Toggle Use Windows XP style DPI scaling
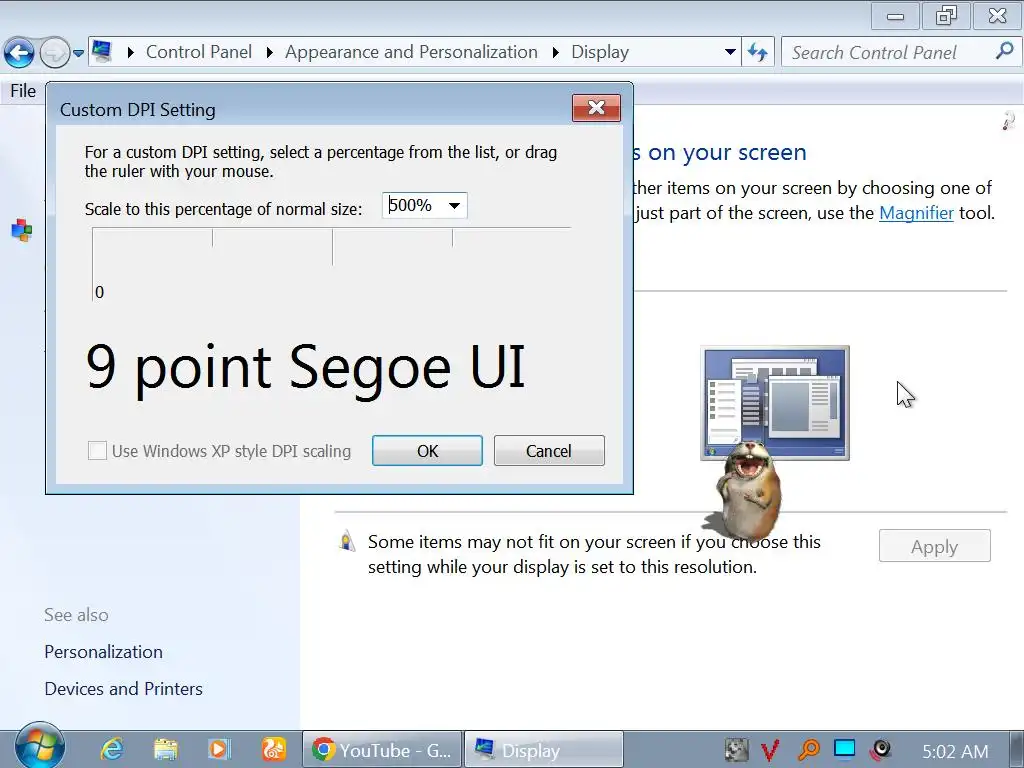Image resolution: width=1024 pixels, height=768 pixels. [97, 451]
